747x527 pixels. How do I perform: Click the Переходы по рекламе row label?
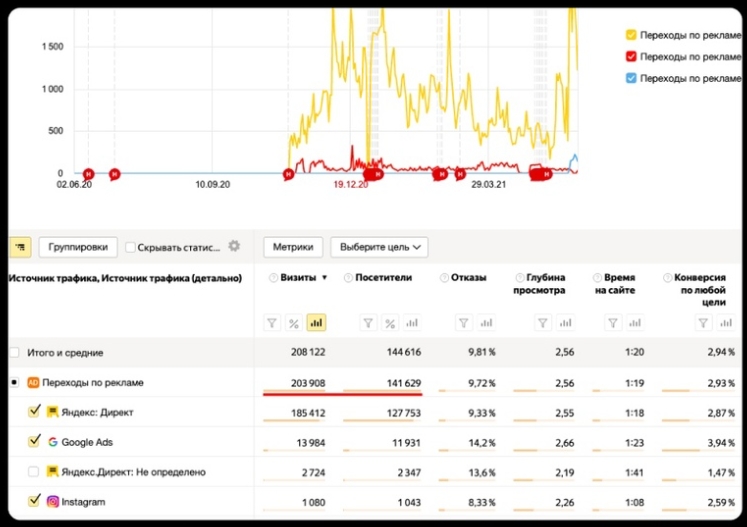[93, 383]
